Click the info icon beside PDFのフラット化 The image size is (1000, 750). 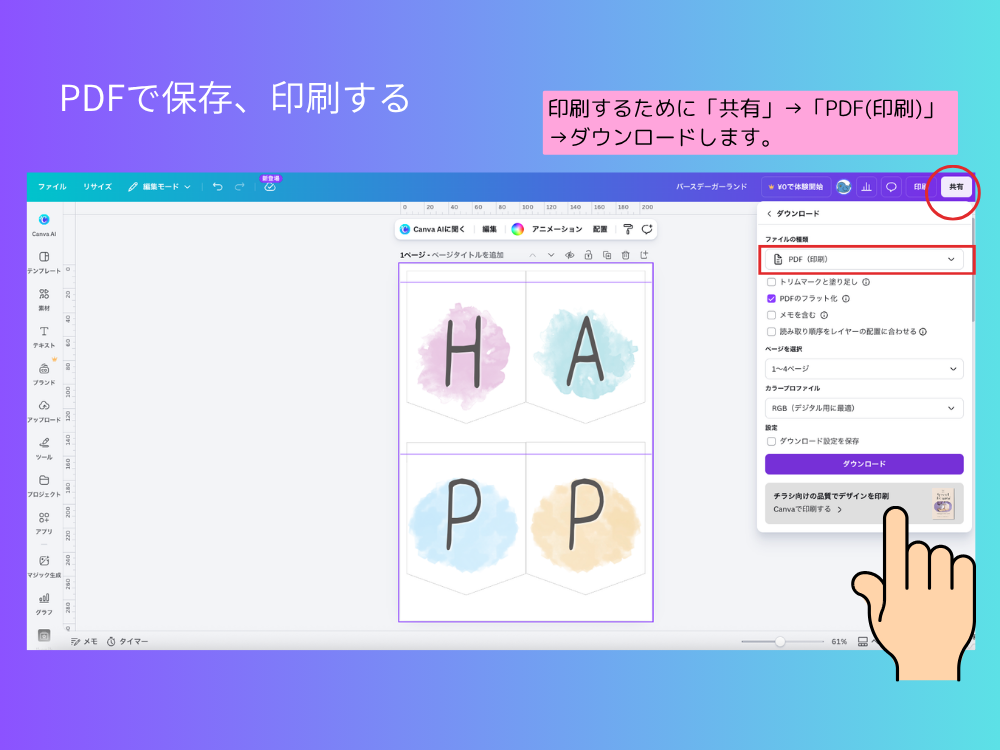(x=846, y=298)
